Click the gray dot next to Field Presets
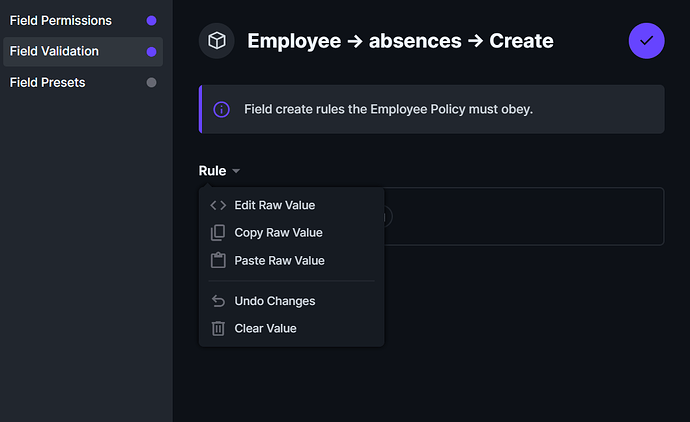The image size is (690, 422). click(151, 83)
